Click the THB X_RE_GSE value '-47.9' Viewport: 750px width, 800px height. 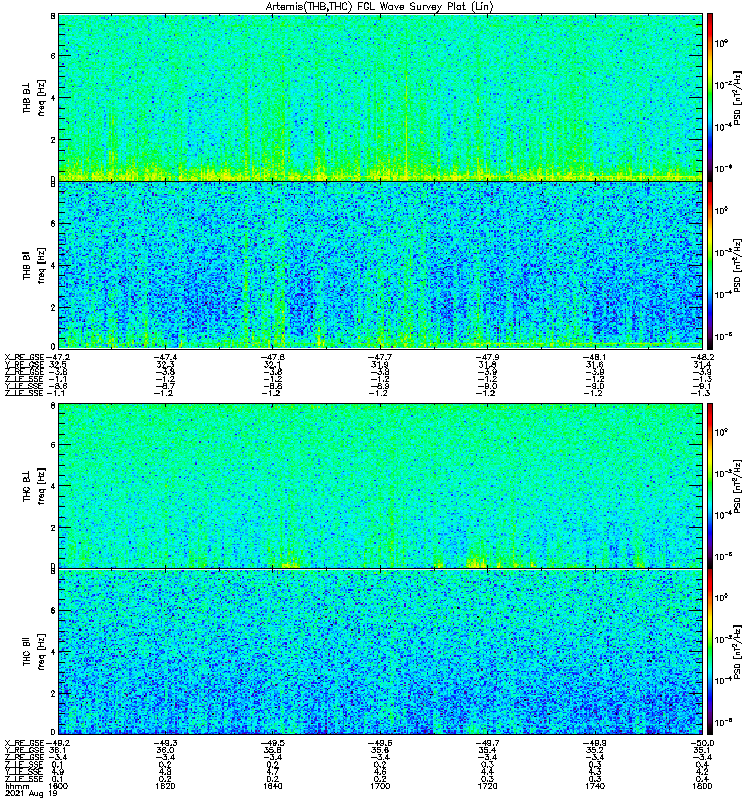pos(487,357)
